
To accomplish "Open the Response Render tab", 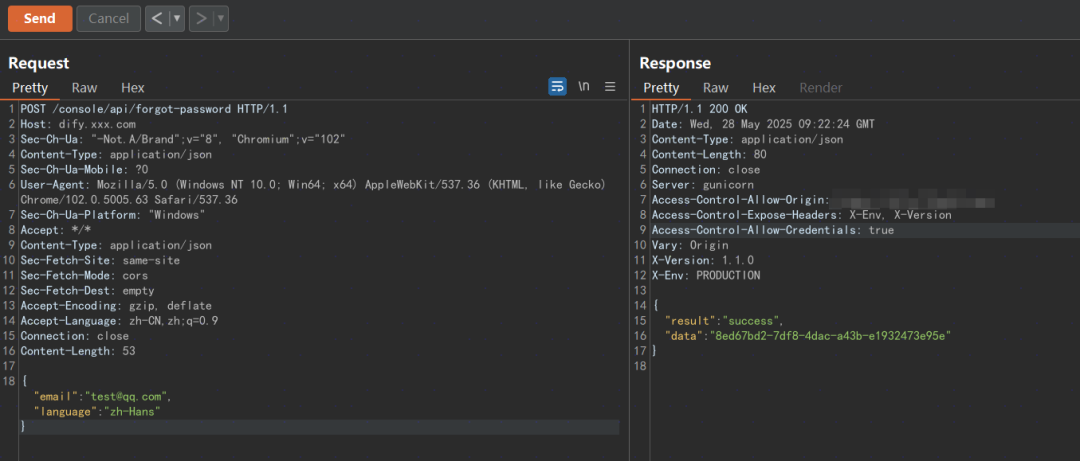I will pyautogui.click(x=821, y=88).
